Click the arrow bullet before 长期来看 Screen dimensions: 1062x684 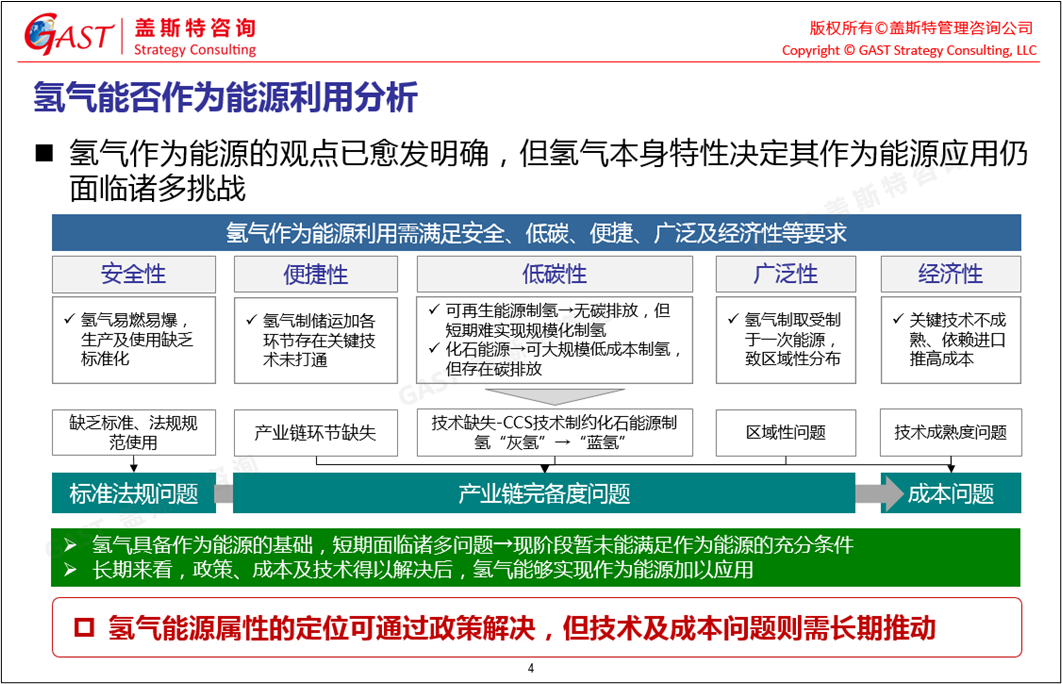coord(69,569)
